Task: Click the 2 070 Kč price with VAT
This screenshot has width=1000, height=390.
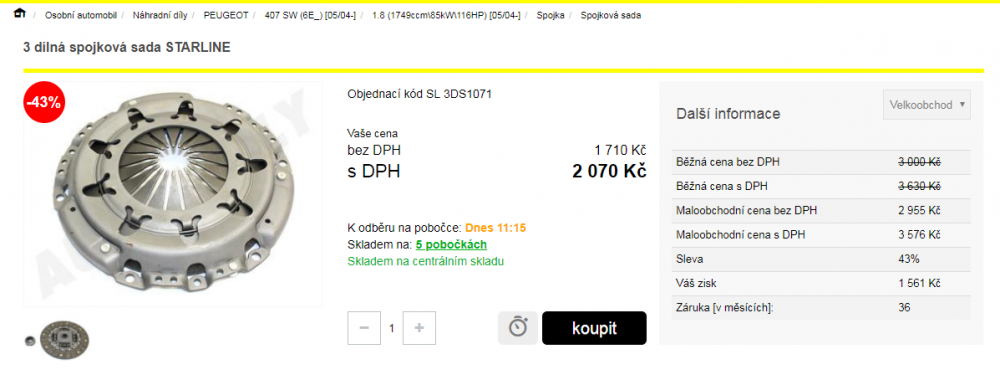Action: 609,171
